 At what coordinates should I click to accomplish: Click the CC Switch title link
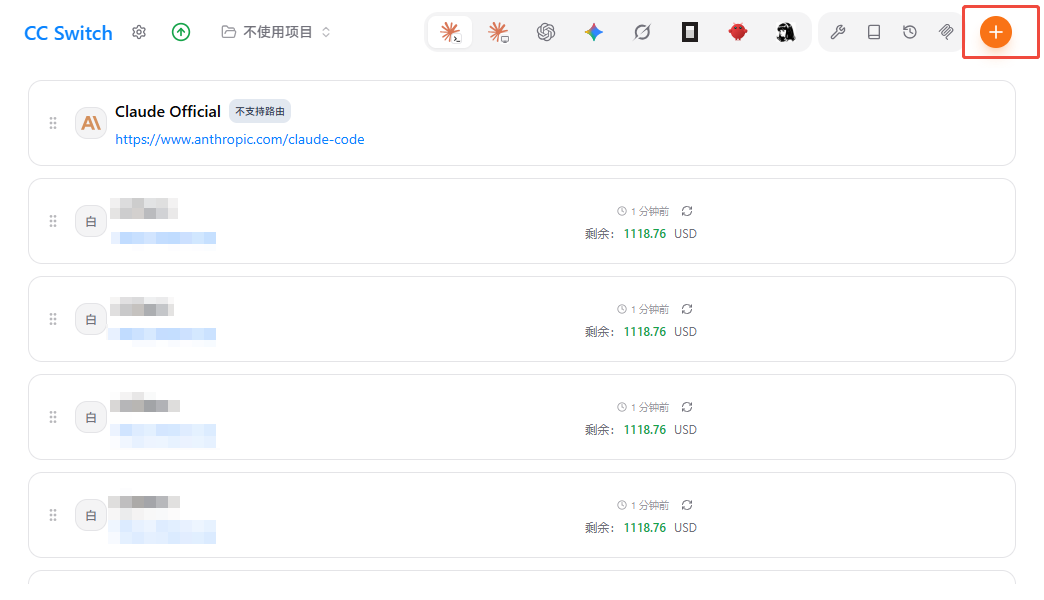68,33
